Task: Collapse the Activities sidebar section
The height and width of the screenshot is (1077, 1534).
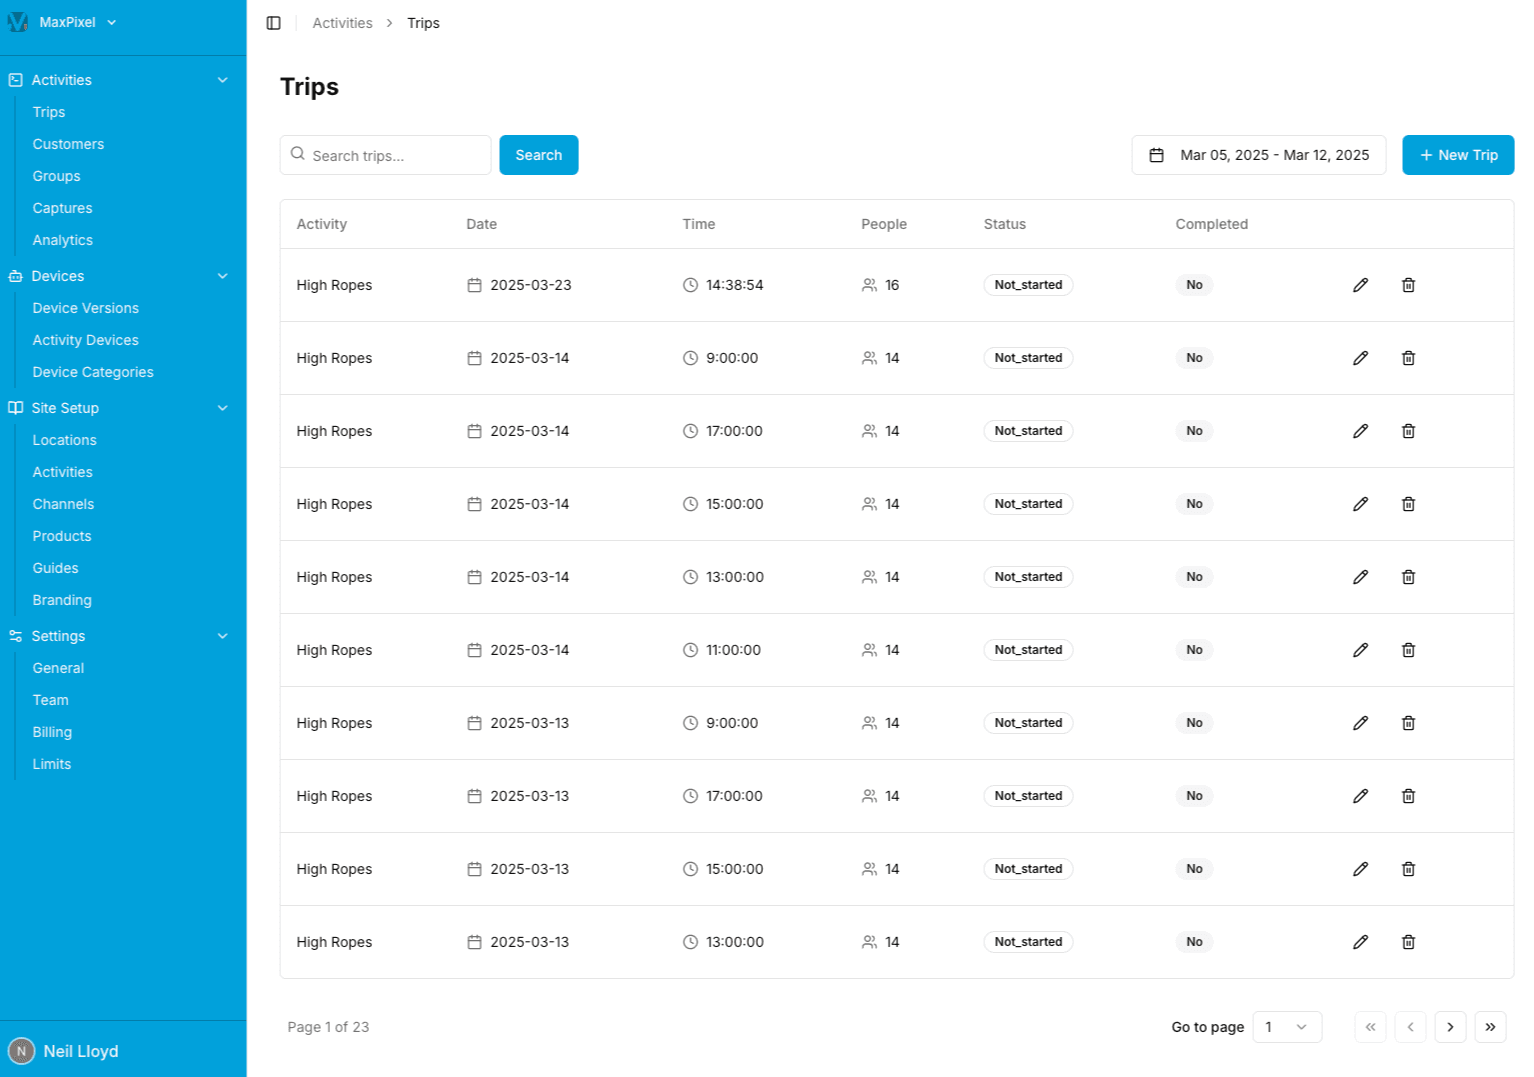Action: pyautogui.click(x=222, y=80)
